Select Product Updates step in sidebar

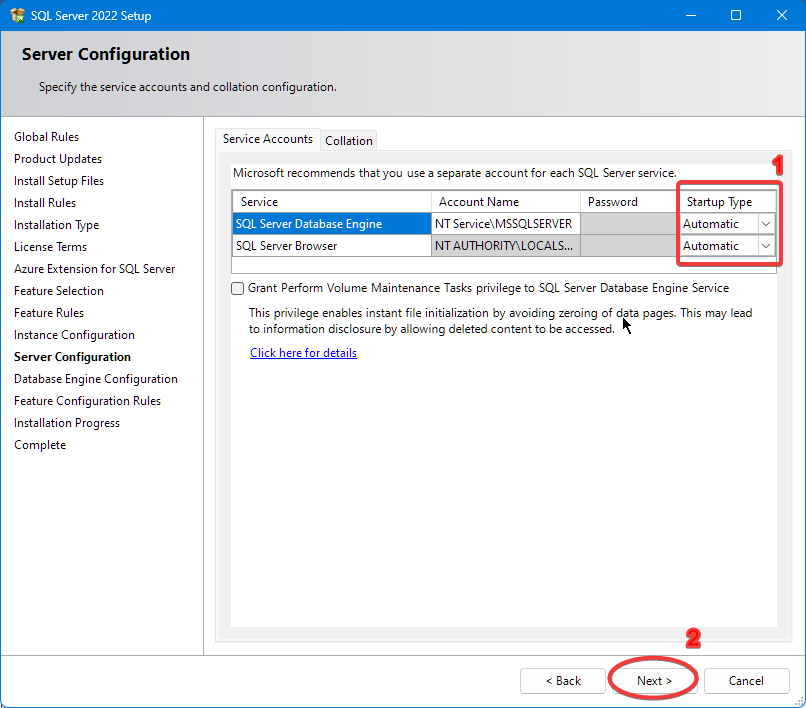(58, 159)
